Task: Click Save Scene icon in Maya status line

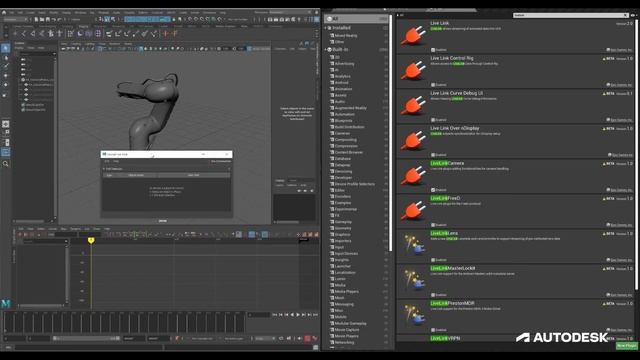Action: point(48,19)
